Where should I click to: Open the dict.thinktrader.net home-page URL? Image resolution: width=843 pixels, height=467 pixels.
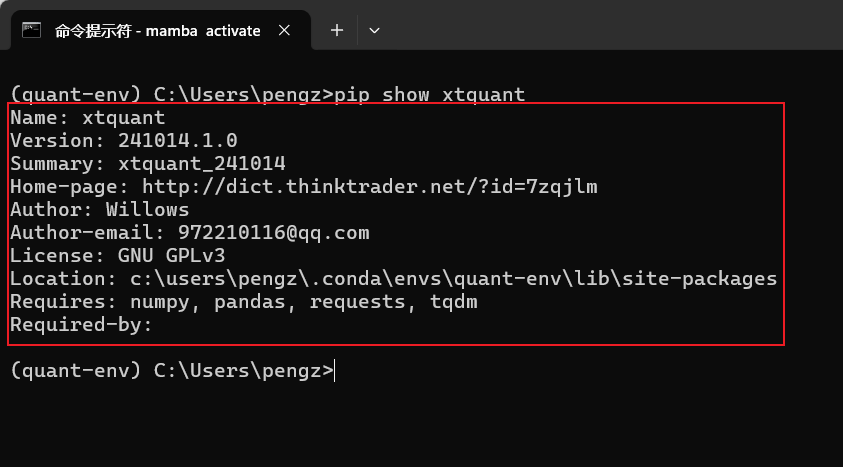click(369, 187)
